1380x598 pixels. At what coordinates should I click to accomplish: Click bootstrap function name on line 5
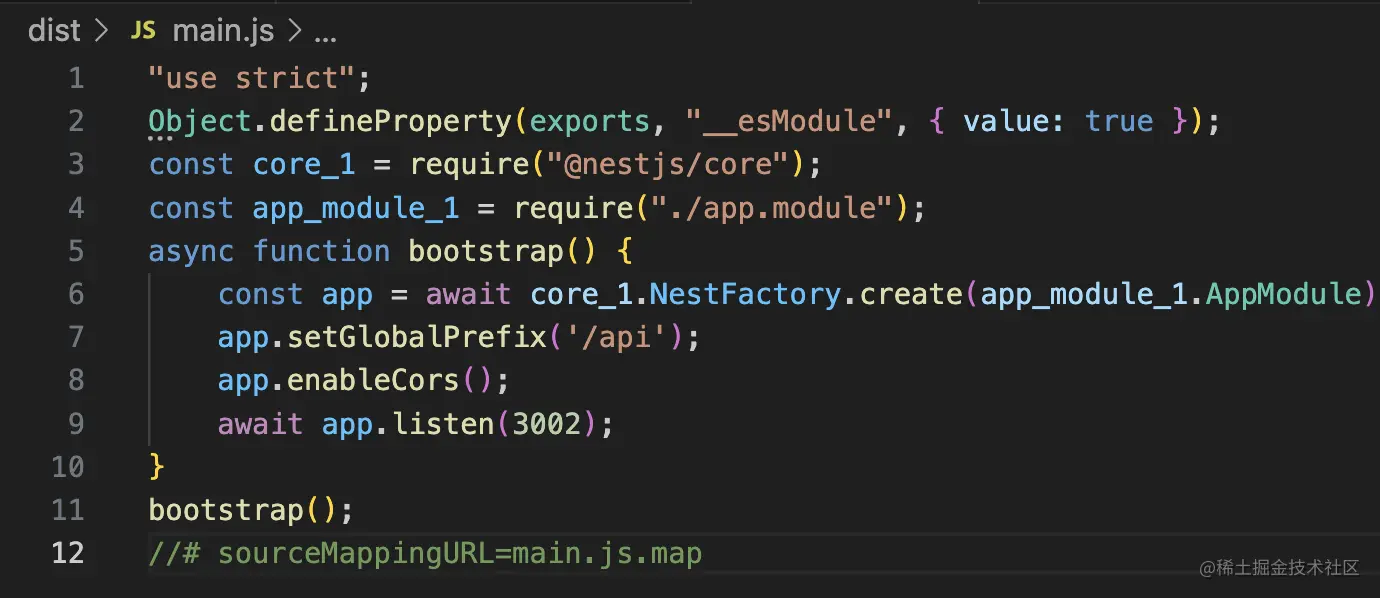486,250
